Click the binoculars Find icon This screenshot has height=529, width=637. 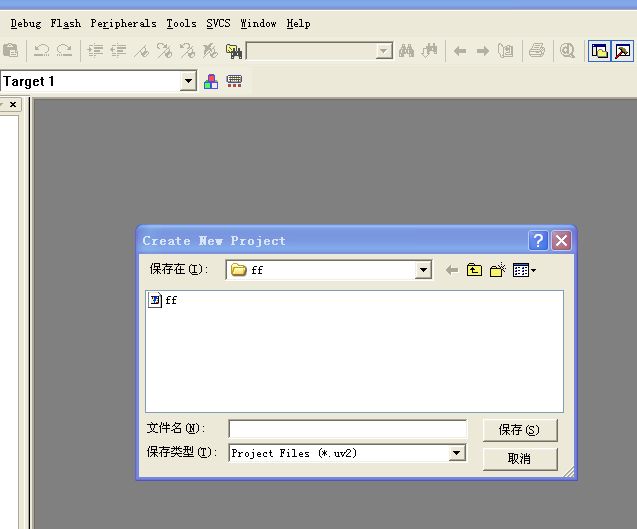[x=406, y=51]
